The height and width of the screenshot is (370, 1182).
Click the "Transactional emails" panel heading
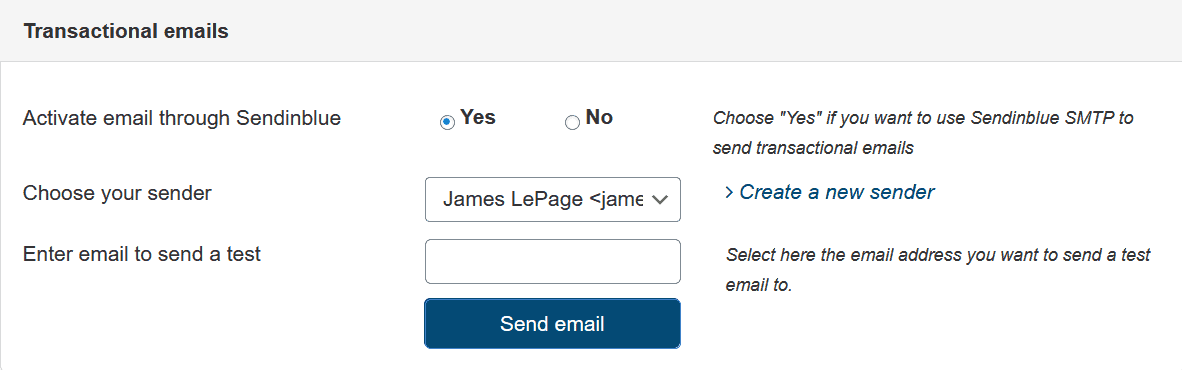(126, 31)
